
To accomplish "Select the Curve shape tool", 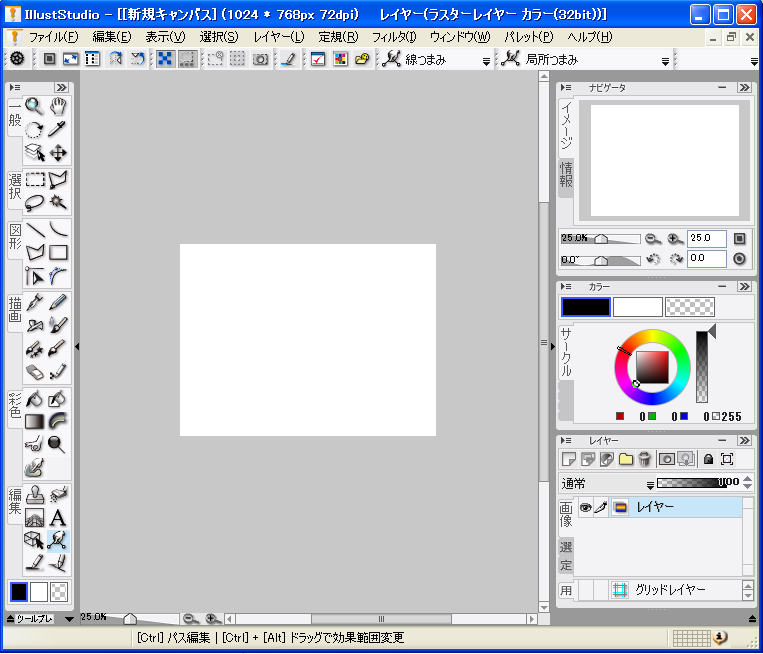I will tap(58, 229).
